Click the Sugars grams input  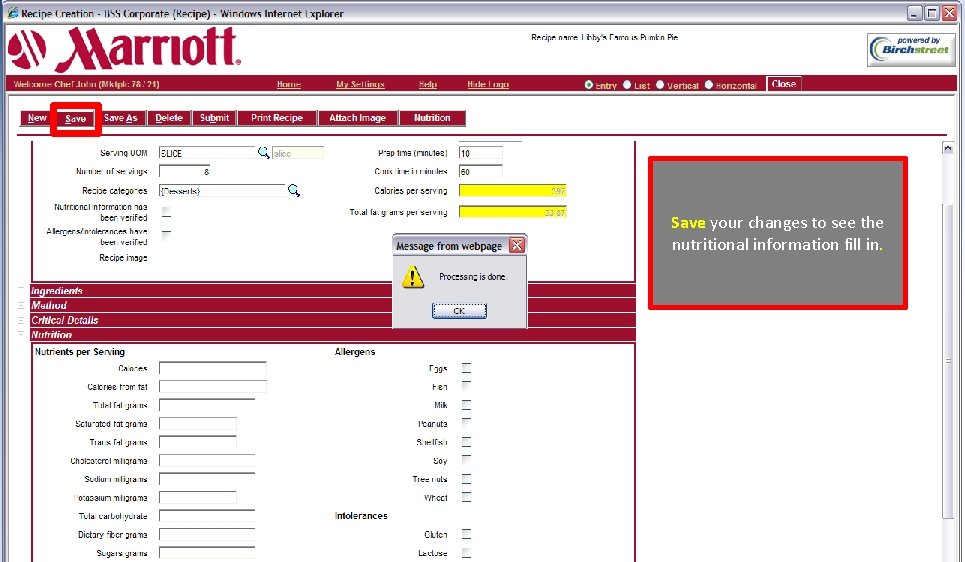point(207,553)
